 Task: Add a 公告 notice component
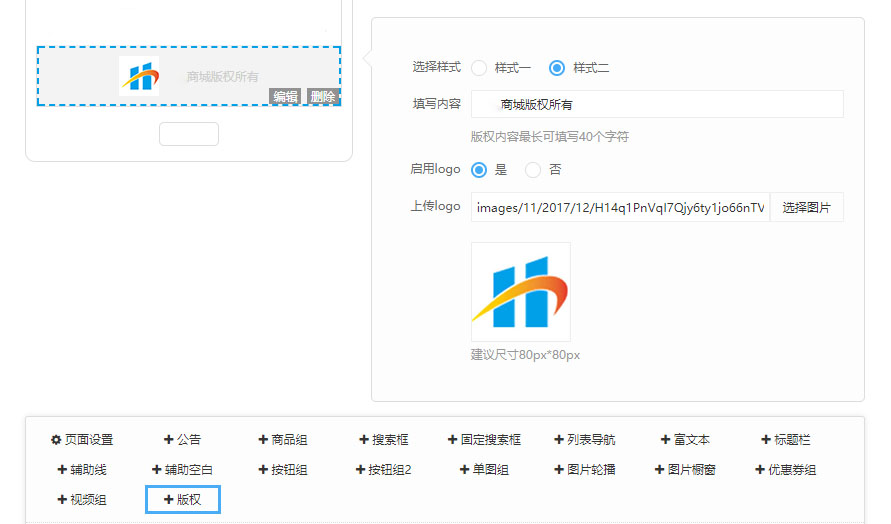(x=182, y=439)
